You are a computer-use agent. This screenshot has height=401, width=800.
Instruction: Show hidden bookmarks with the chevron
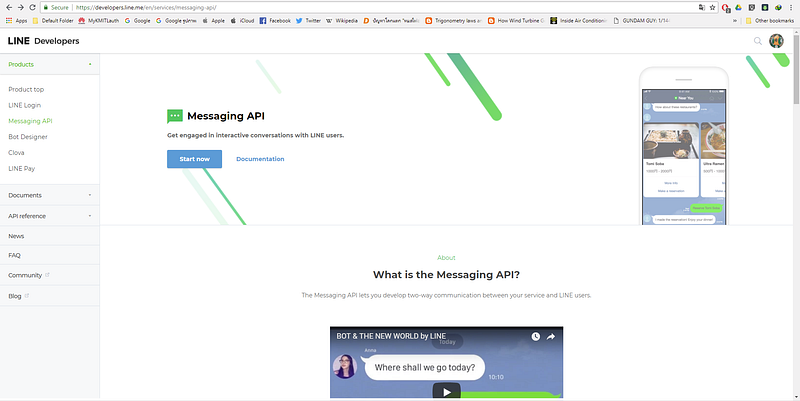click(735, 21)
